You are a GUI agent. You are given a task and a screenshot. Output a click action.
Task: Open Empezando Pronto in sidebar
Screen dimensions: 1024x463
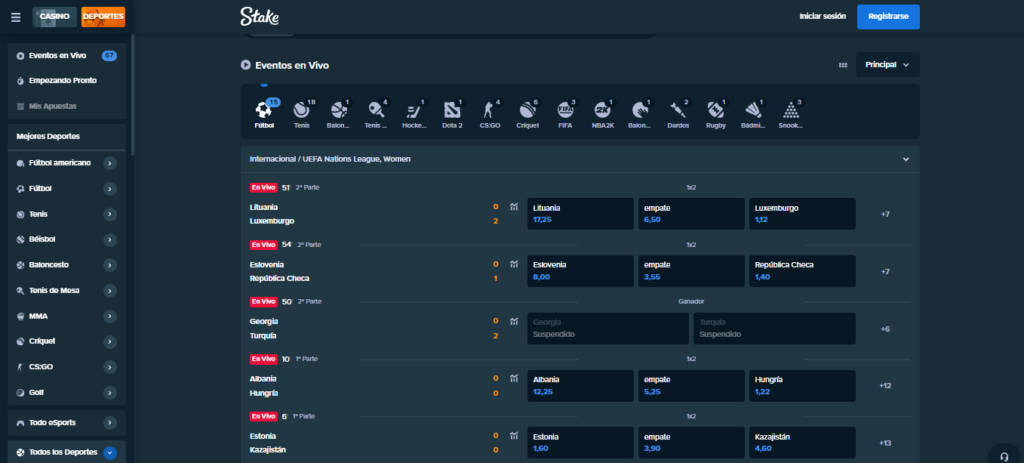click(x=67, y=80)
